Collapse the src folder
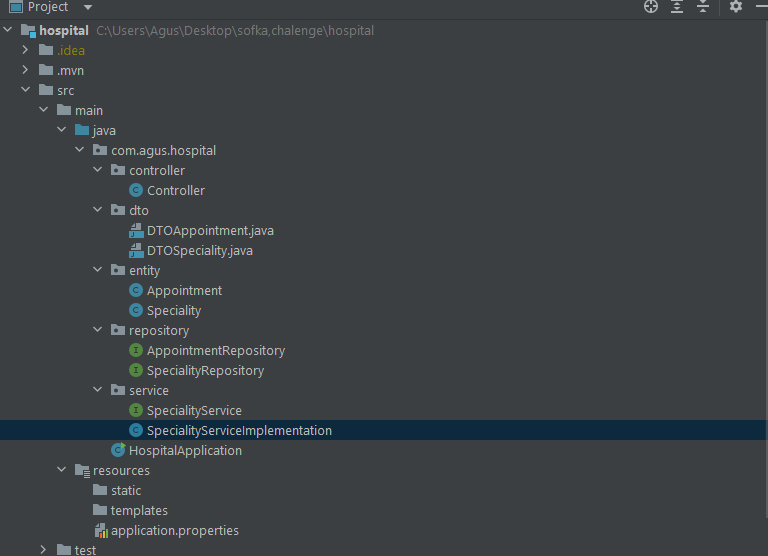The height and width of the screenshot is (556, 768). (x=25, y=90)
